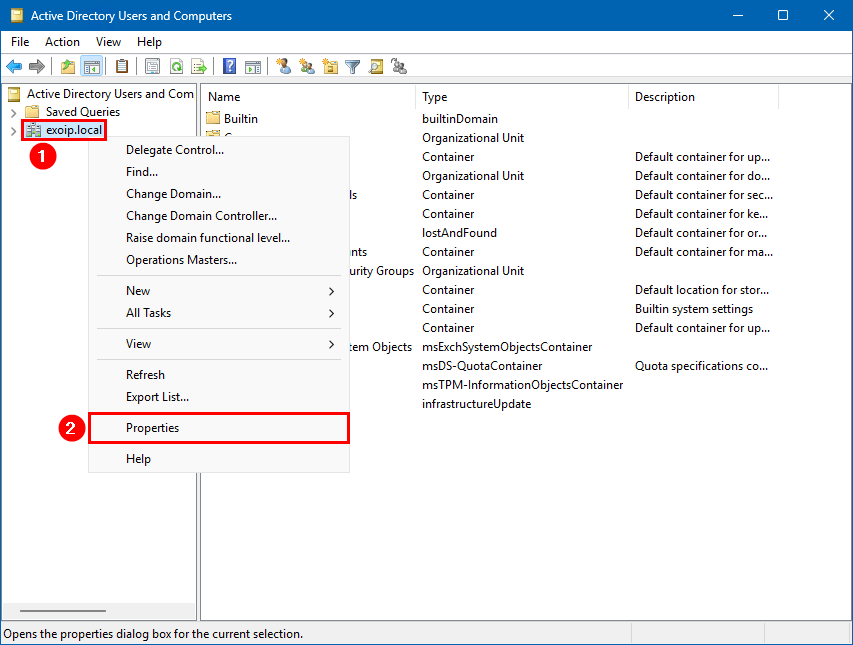Open the New submenu arrow

pos(331,292)
